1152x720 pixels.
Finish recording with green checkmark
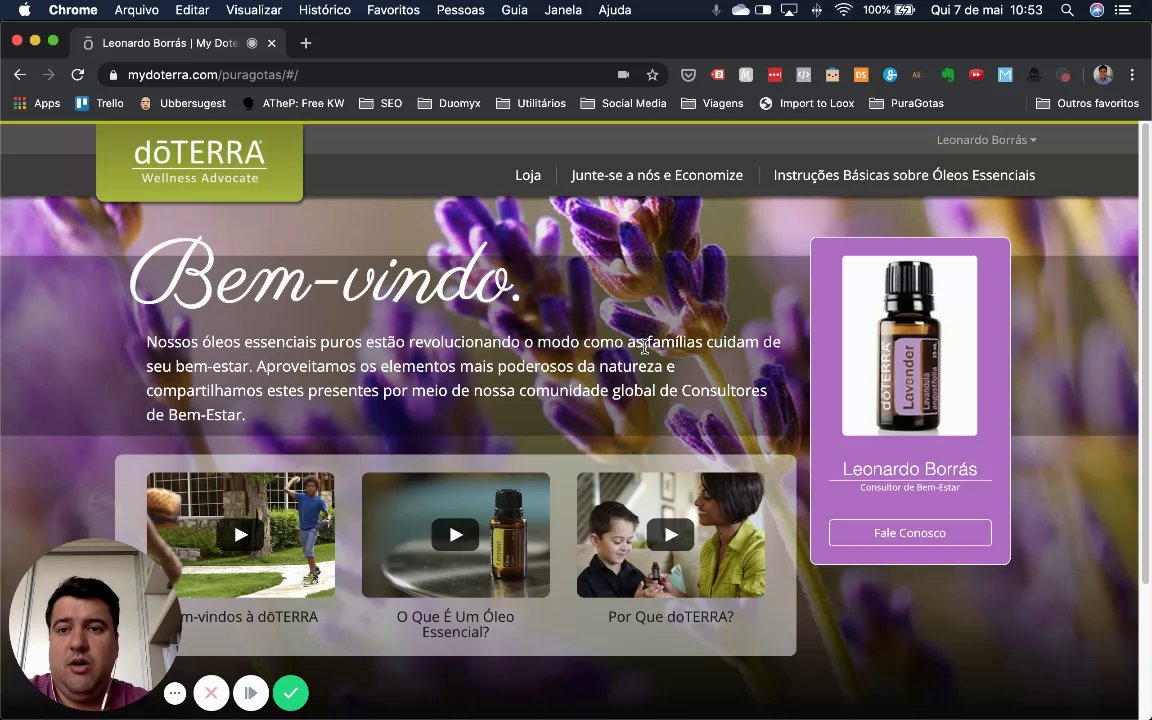coord(291,693)
